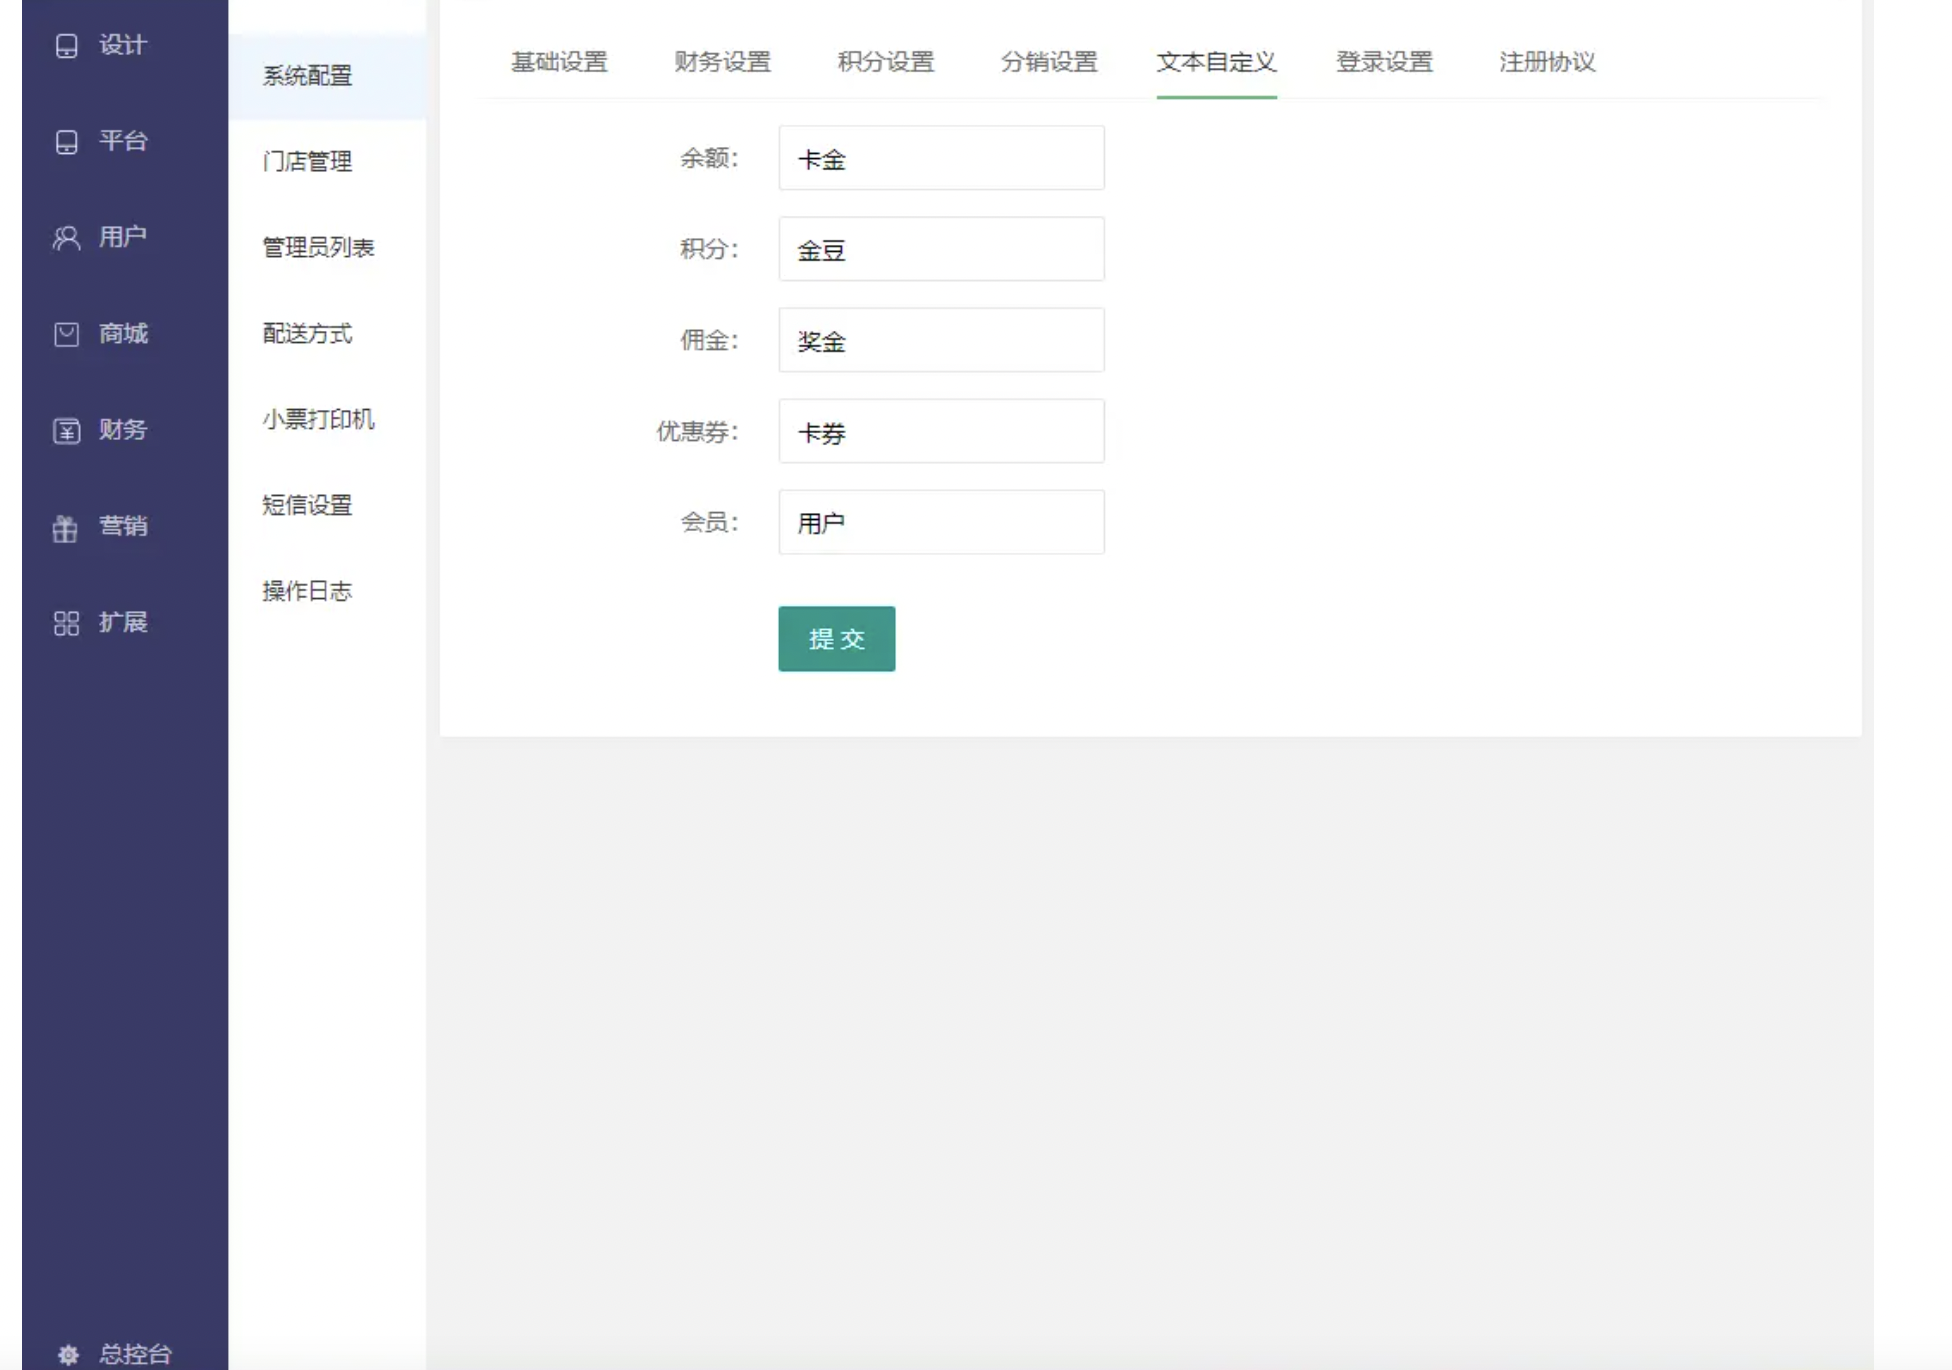The image size is (1952, 1370).
Task: Open 小票打印机 submenu item
Action: tap(318, 420)
